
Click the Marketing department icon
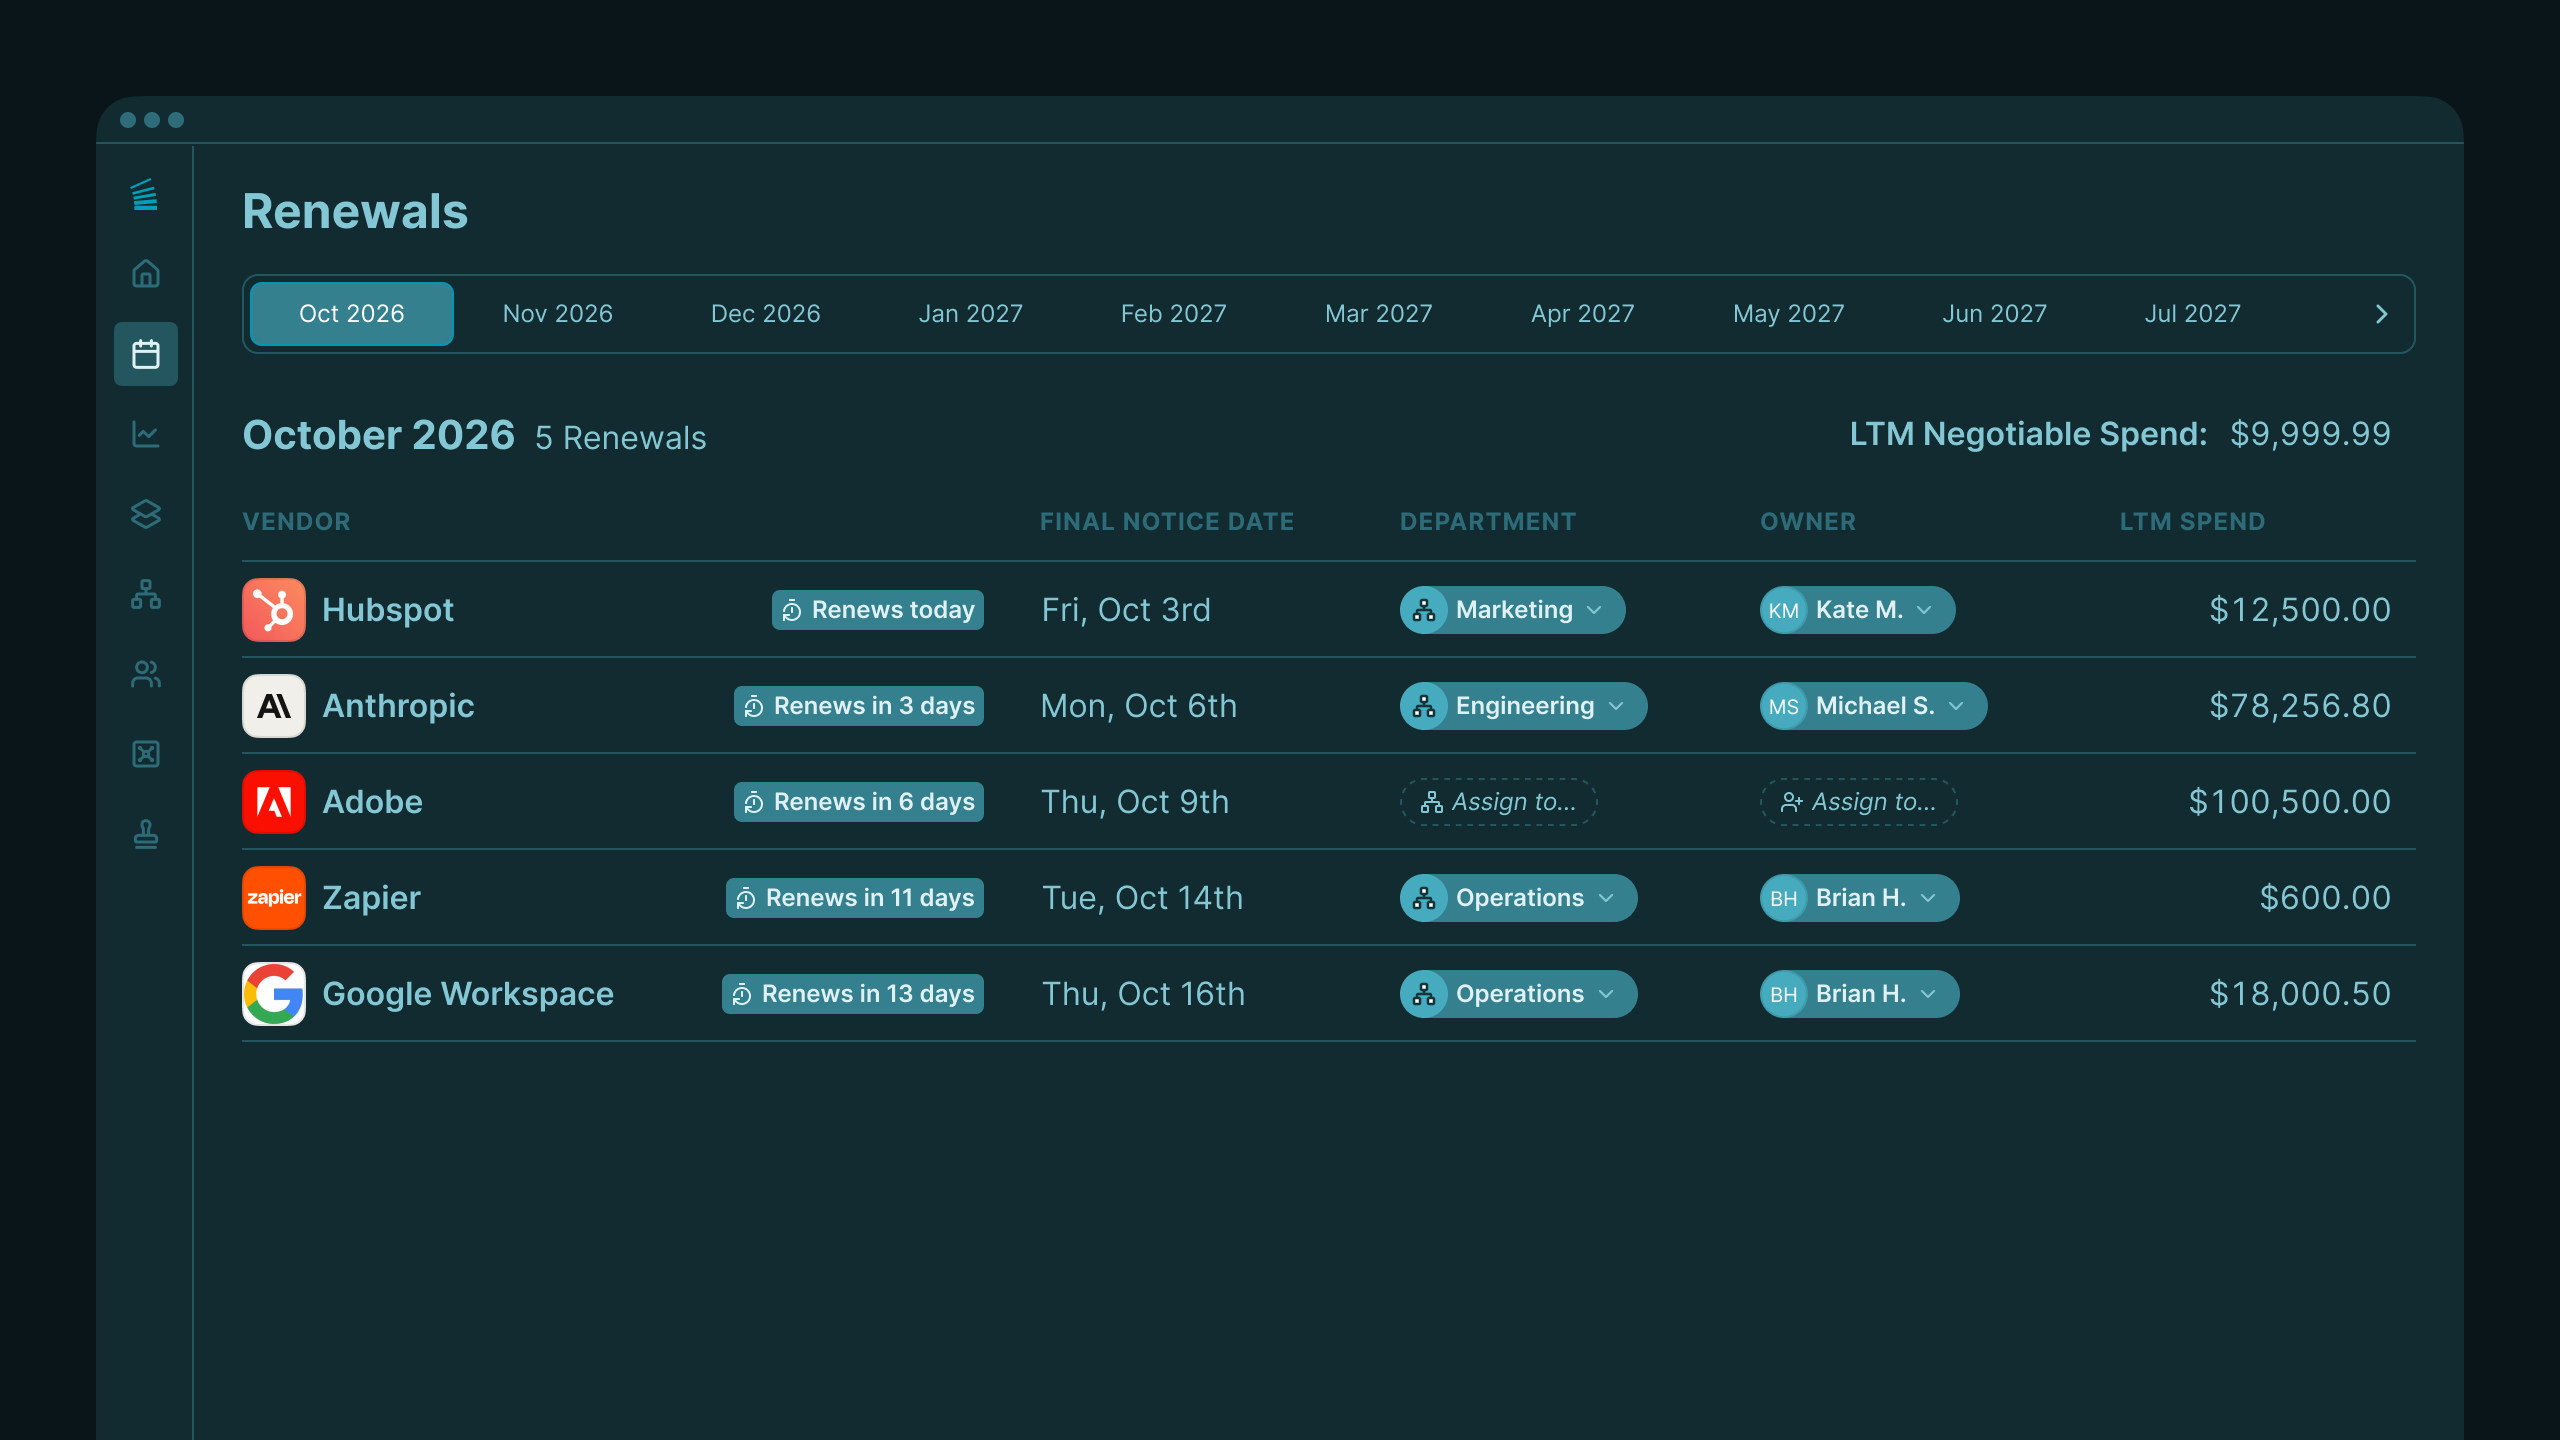pyautogui.click(x=1424, y=610)
